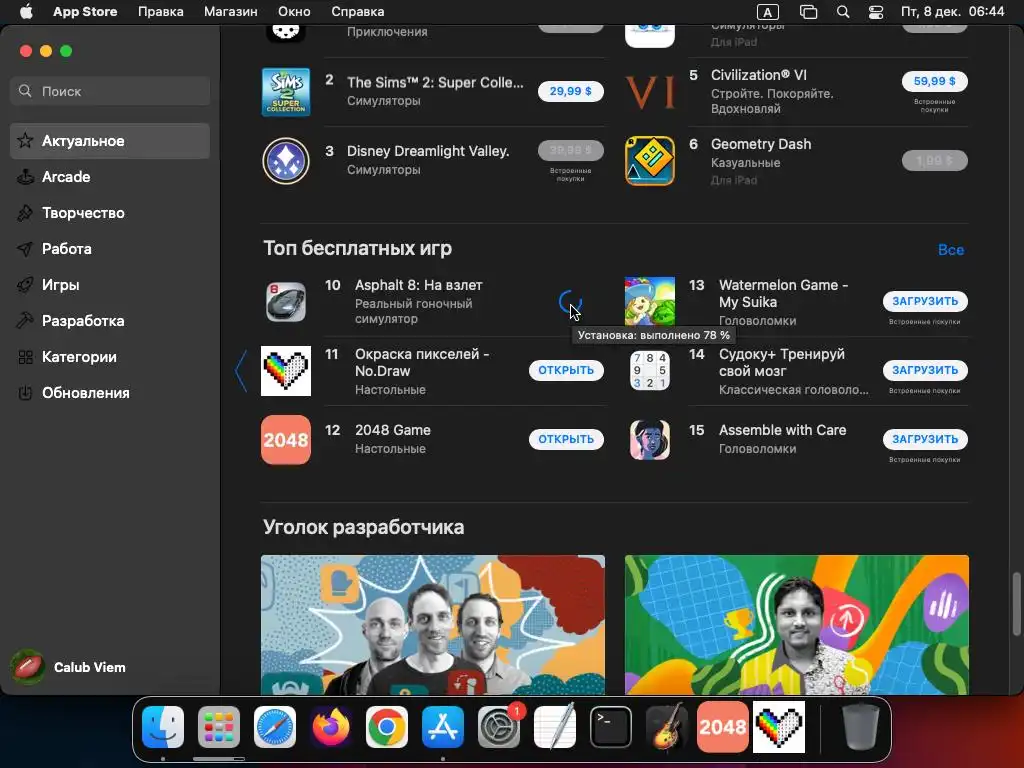
Task: Open input source indicator in menu bar
Action: 767,12
